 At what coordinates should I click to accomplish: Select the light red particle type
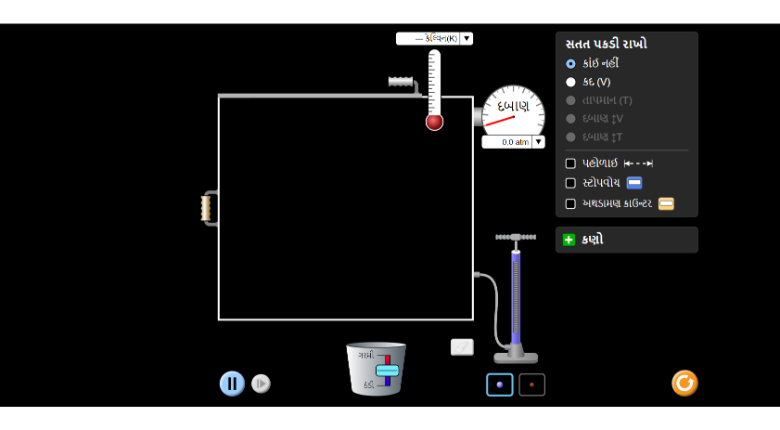click(x=532, y=384)
